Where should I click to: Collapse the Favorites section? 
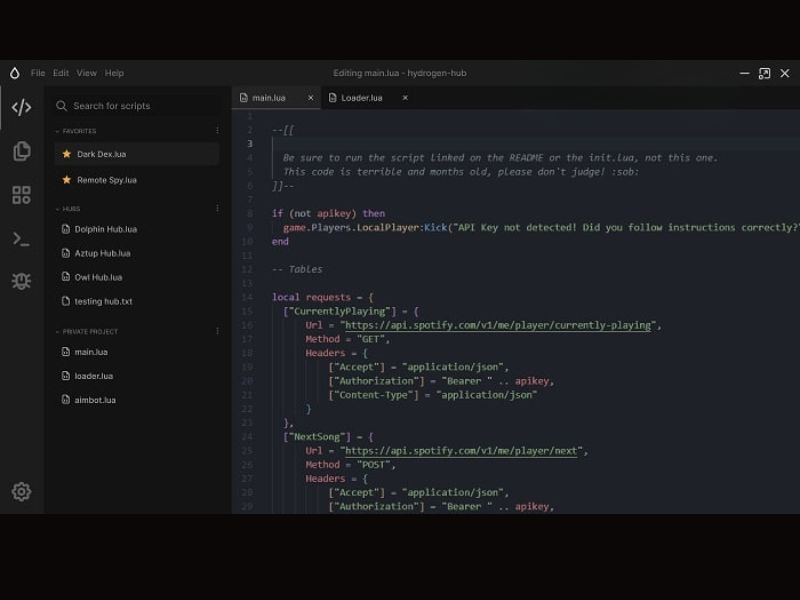[x=58, y=131]
